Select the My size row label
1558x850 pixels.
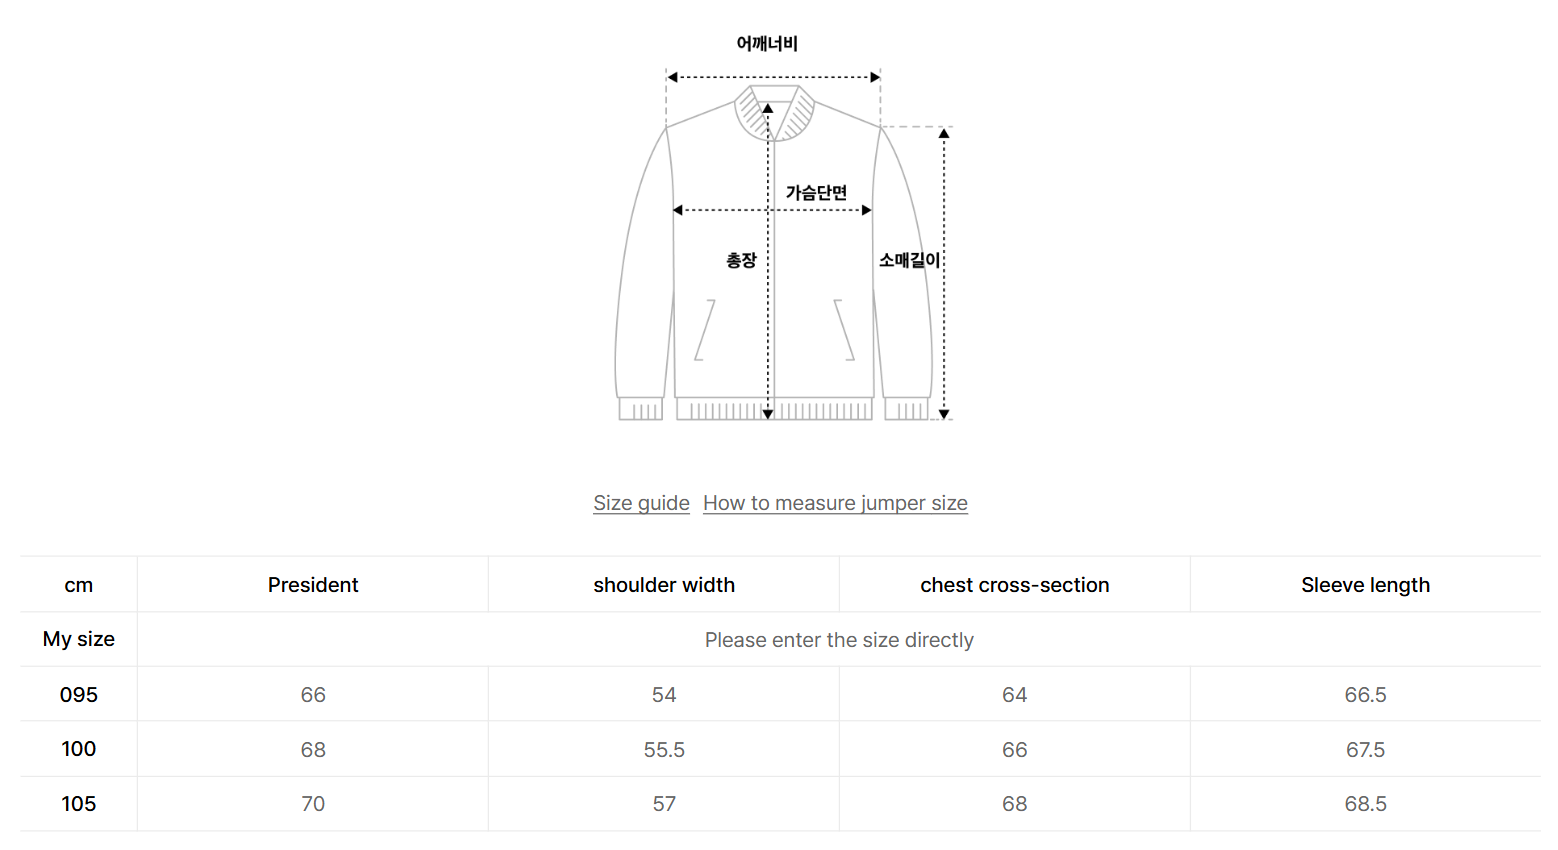[x=78, y=639]
